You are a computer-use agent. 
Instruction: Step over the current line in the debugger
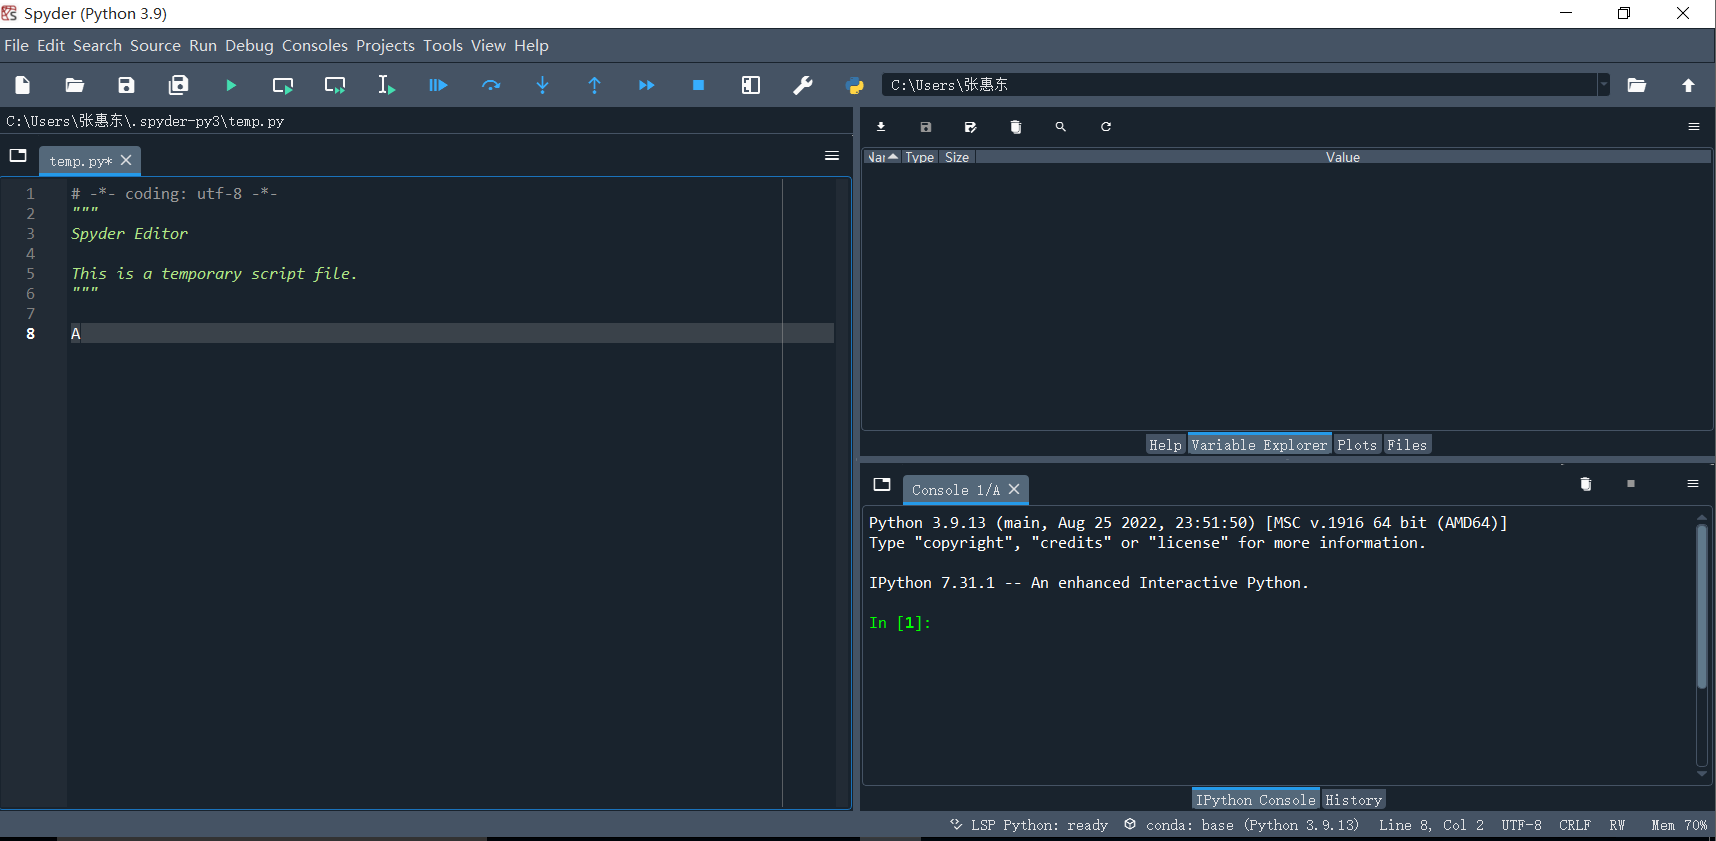pos(491,85)
